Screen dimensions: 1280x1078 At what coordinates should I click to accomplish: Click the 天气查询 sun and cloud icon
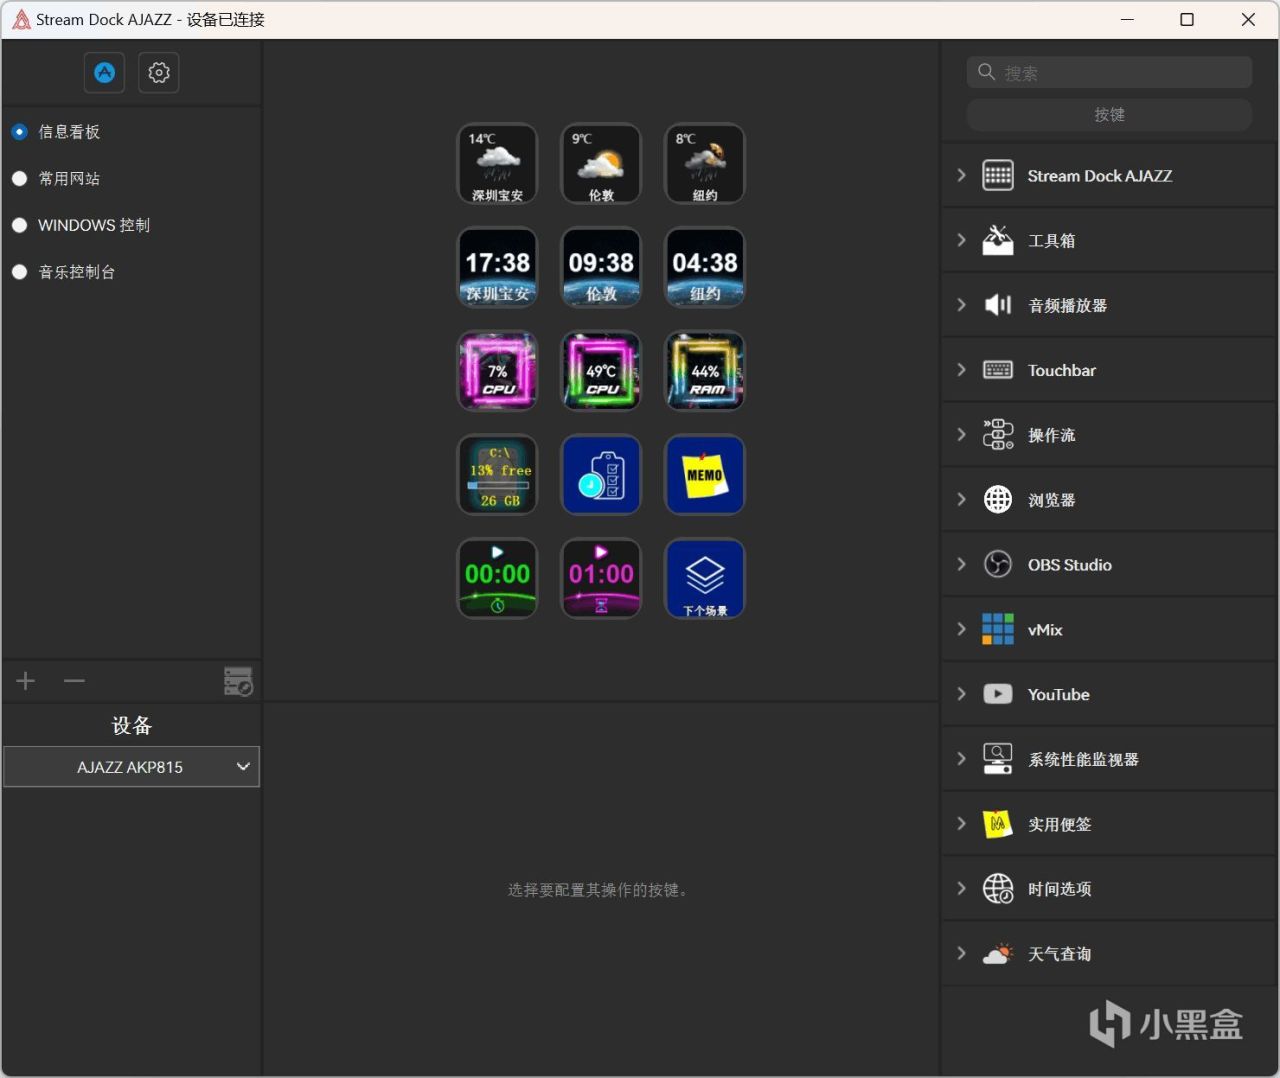pos(998,953)
